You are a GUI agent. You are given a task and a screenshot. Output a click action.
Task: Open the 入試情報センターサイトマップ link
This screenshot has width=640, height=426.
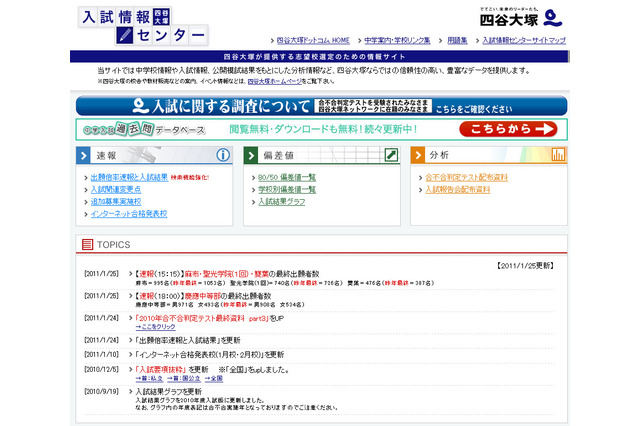(524, 40)
